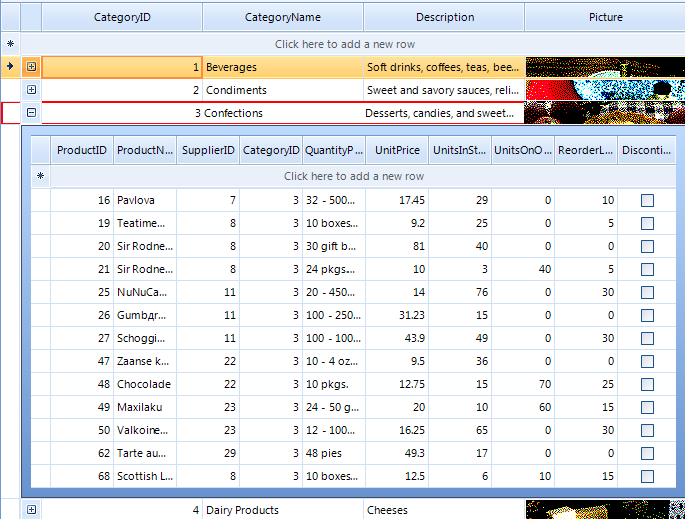Select the '10 pkgs.' quantity cell
The width and height of the screenshot is (685, 519).
pyautogui.click(x=334, y=384)
